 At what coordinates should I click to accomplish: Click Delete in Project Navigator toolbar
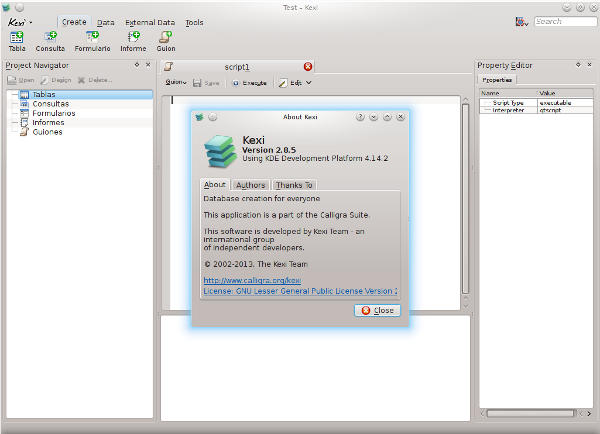point(95,80)
